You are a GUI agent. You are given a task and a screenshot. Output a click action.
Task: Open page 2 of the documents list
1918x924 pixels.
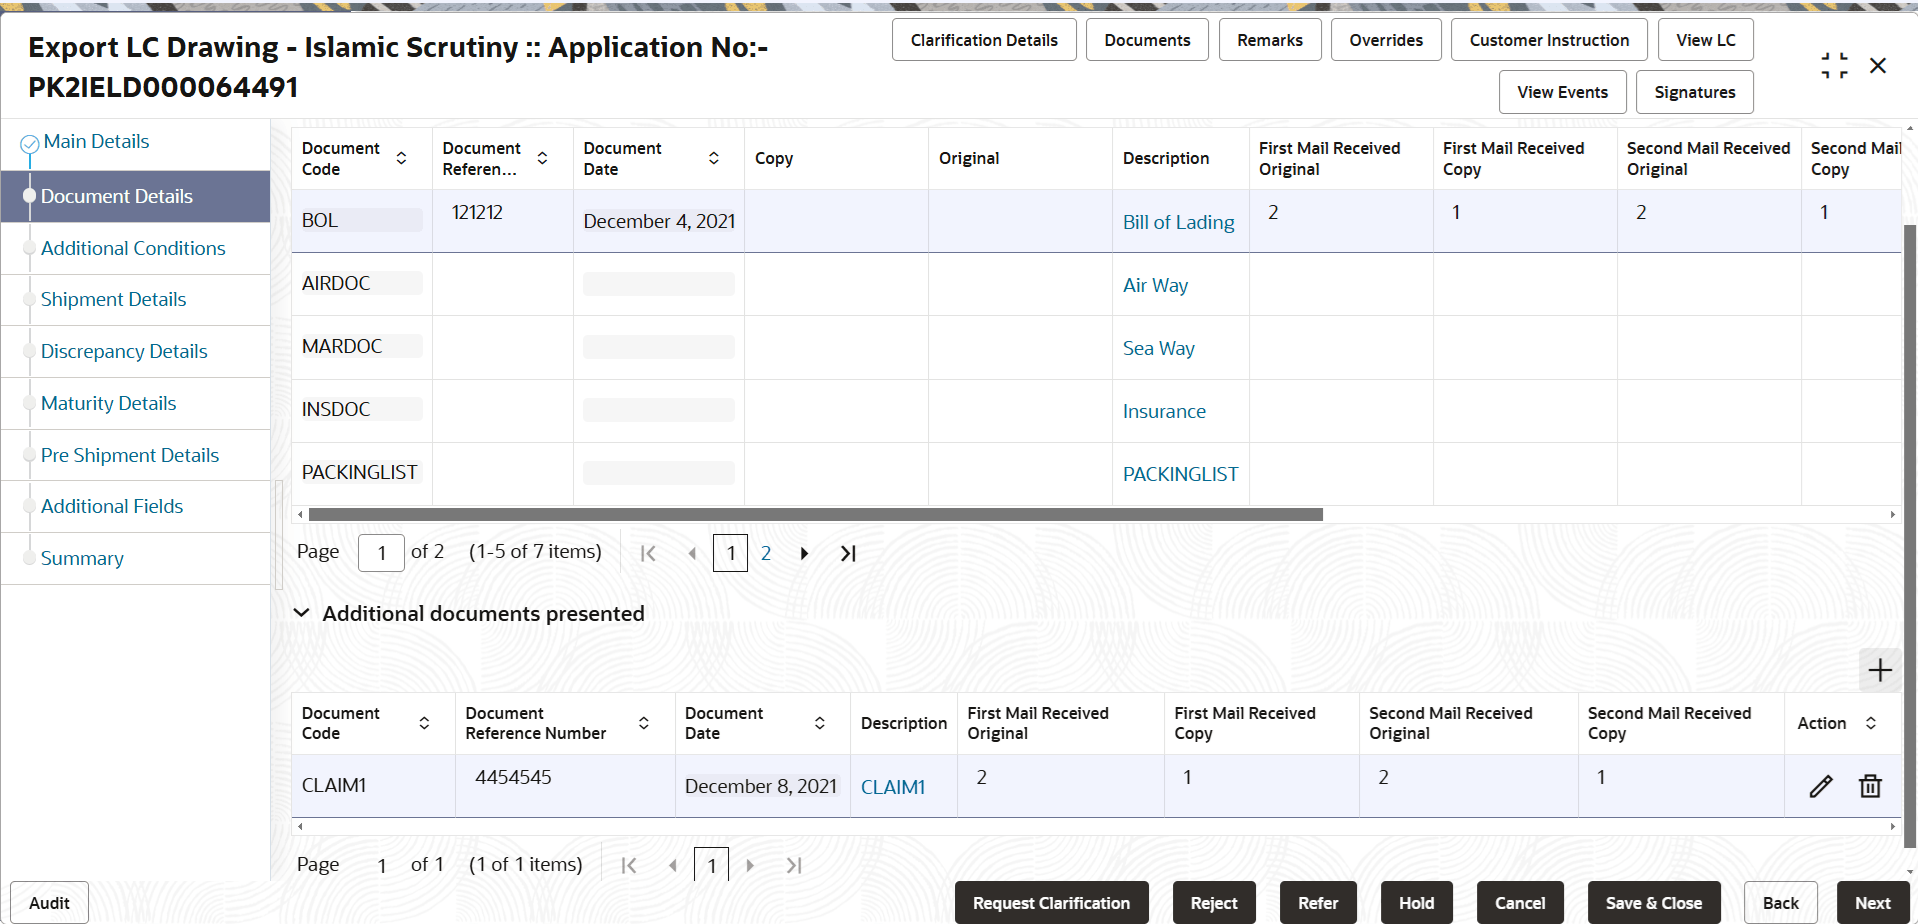(766, 552)
